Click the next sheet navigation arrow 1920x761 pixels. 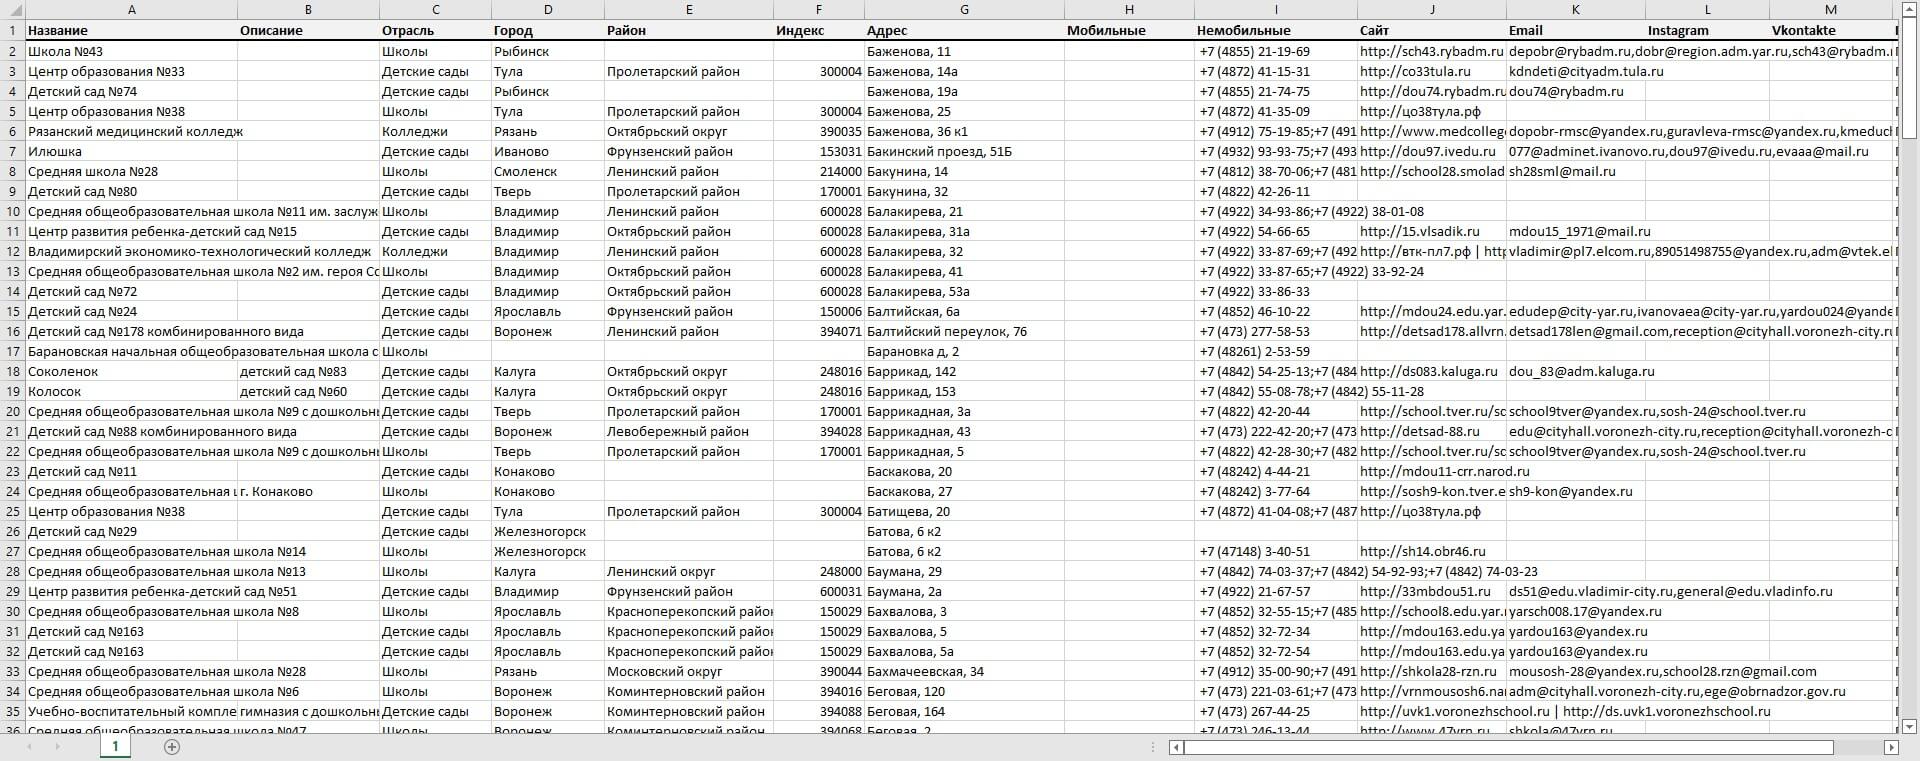tap(57, 747)
